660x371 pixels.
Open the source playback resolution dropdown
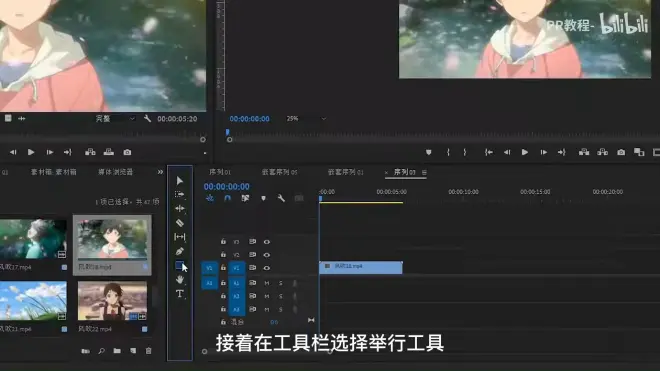(x=114, y=119)
